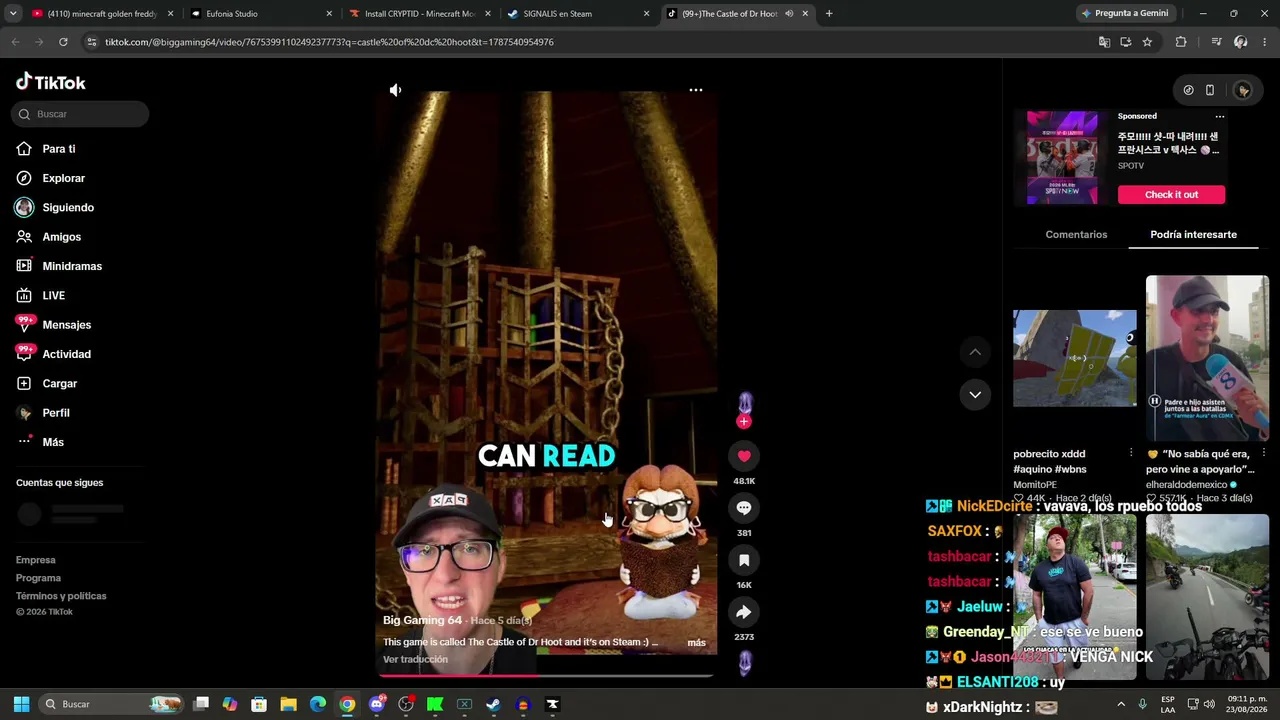The height and width of the screenshot is (720, 1280).
Task: Open the Windows Start menu
Action: click(21, 704)
